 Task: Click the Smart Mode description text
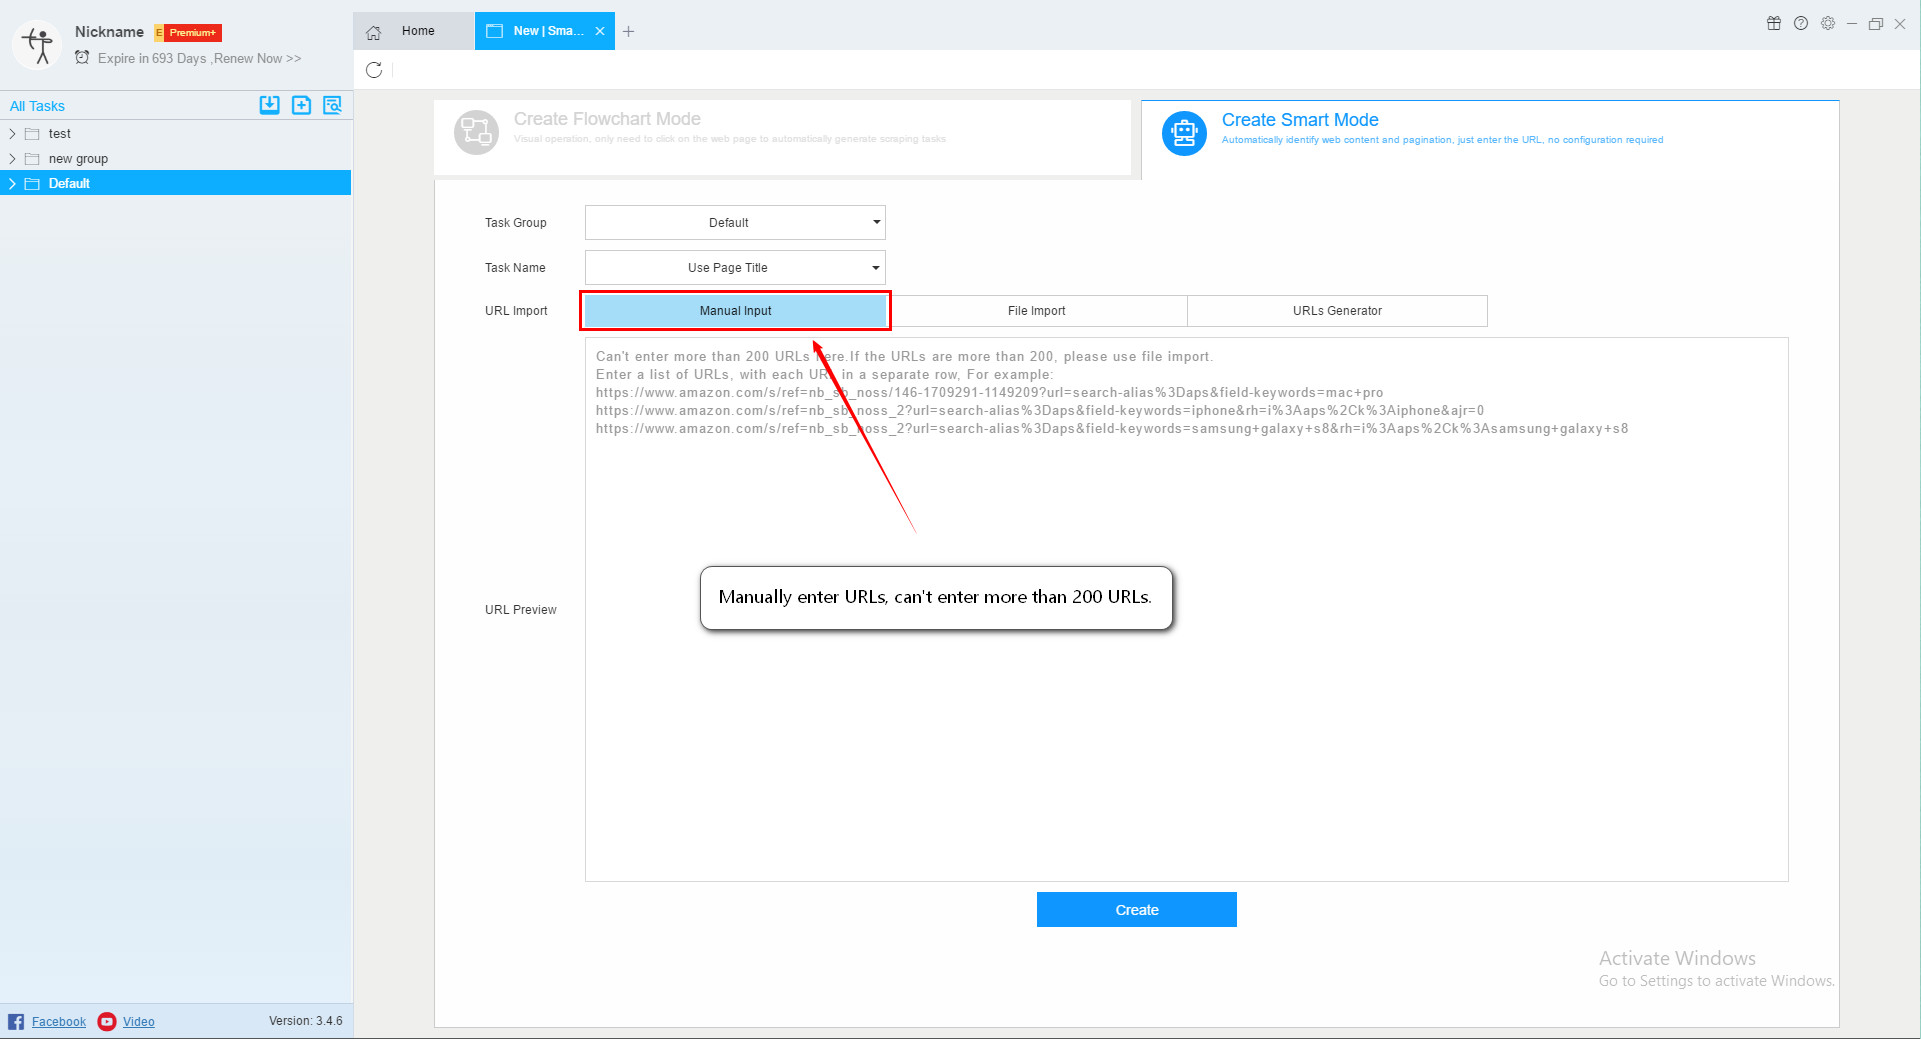click(1442, 140)
